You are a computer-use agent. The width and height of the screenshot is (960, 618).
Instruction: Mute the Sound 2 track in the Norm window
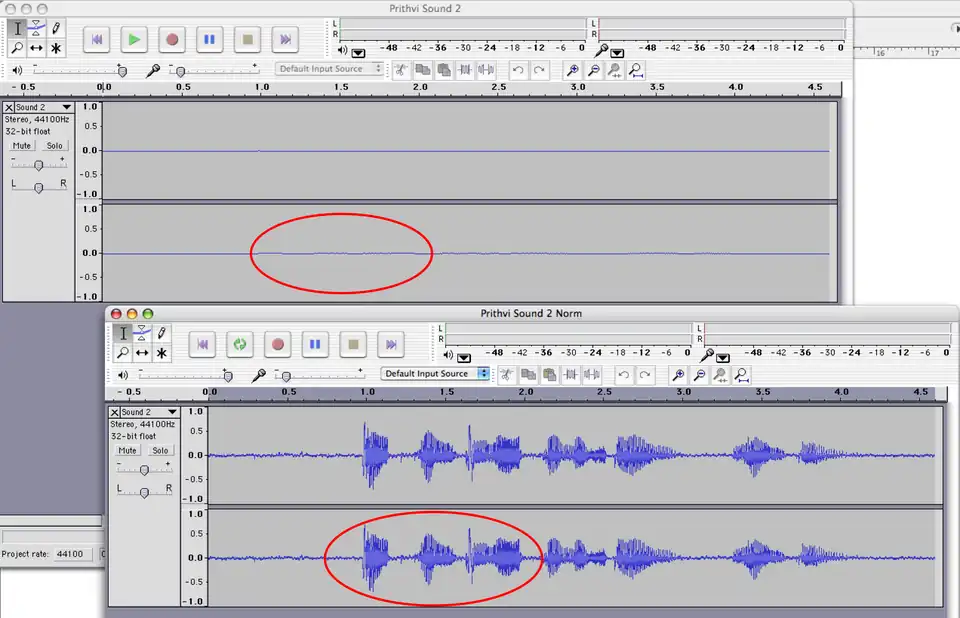128,451
